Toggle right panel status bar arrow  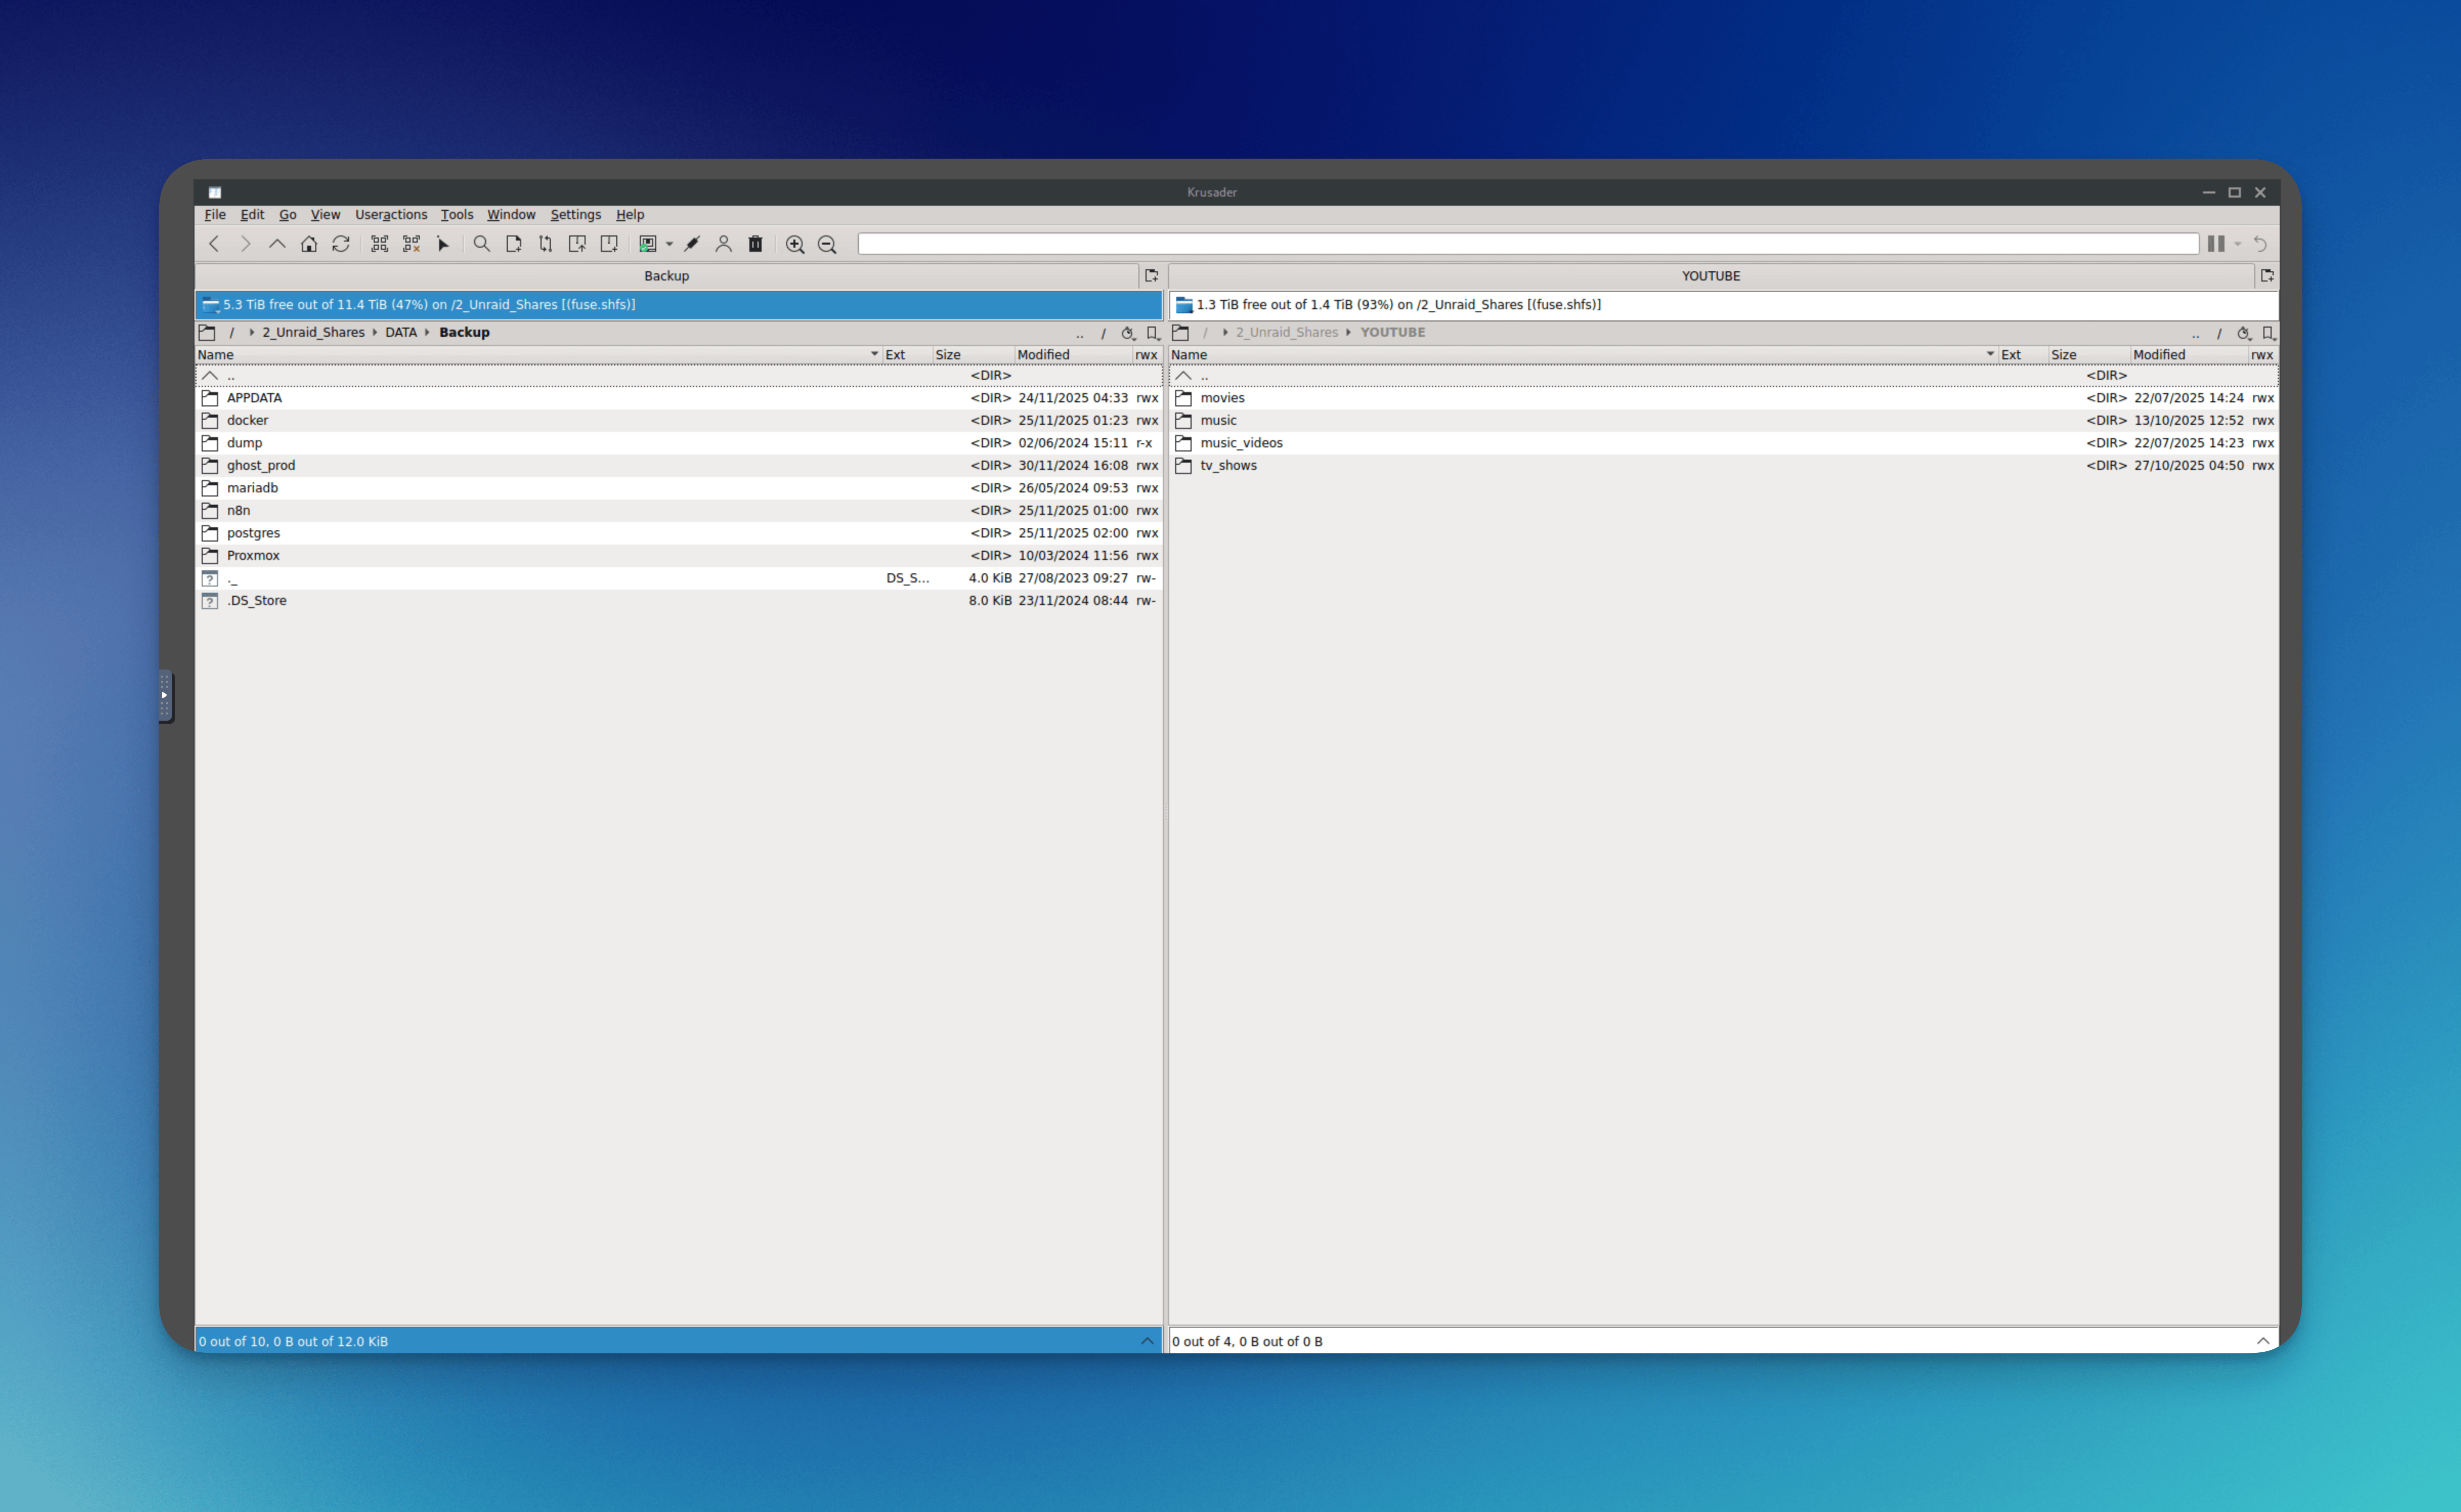[2263, 1341]
